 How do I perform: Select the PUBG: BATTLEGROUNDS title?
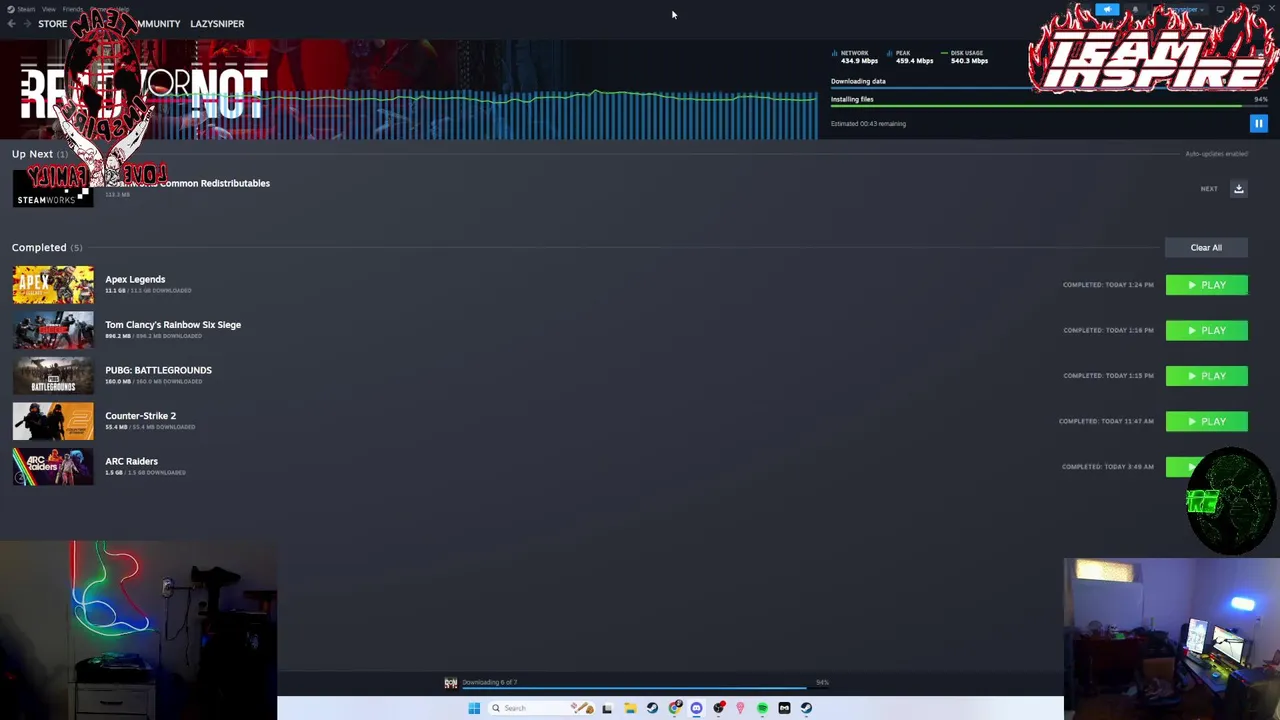click(158, 370)
